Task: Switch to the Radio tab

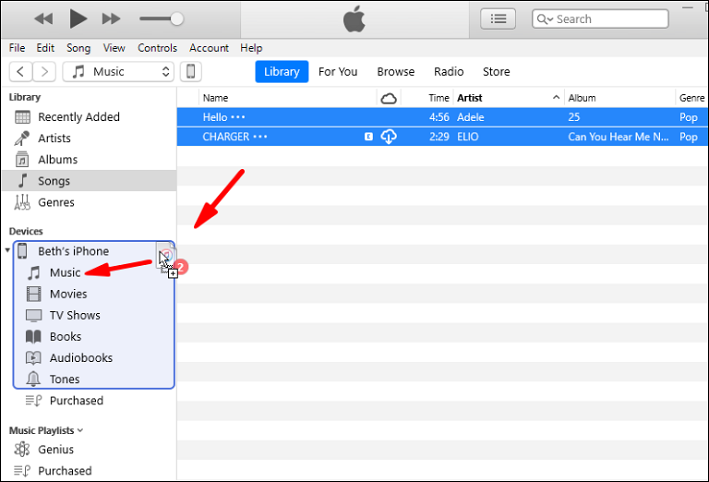Action: click(449, 71)
